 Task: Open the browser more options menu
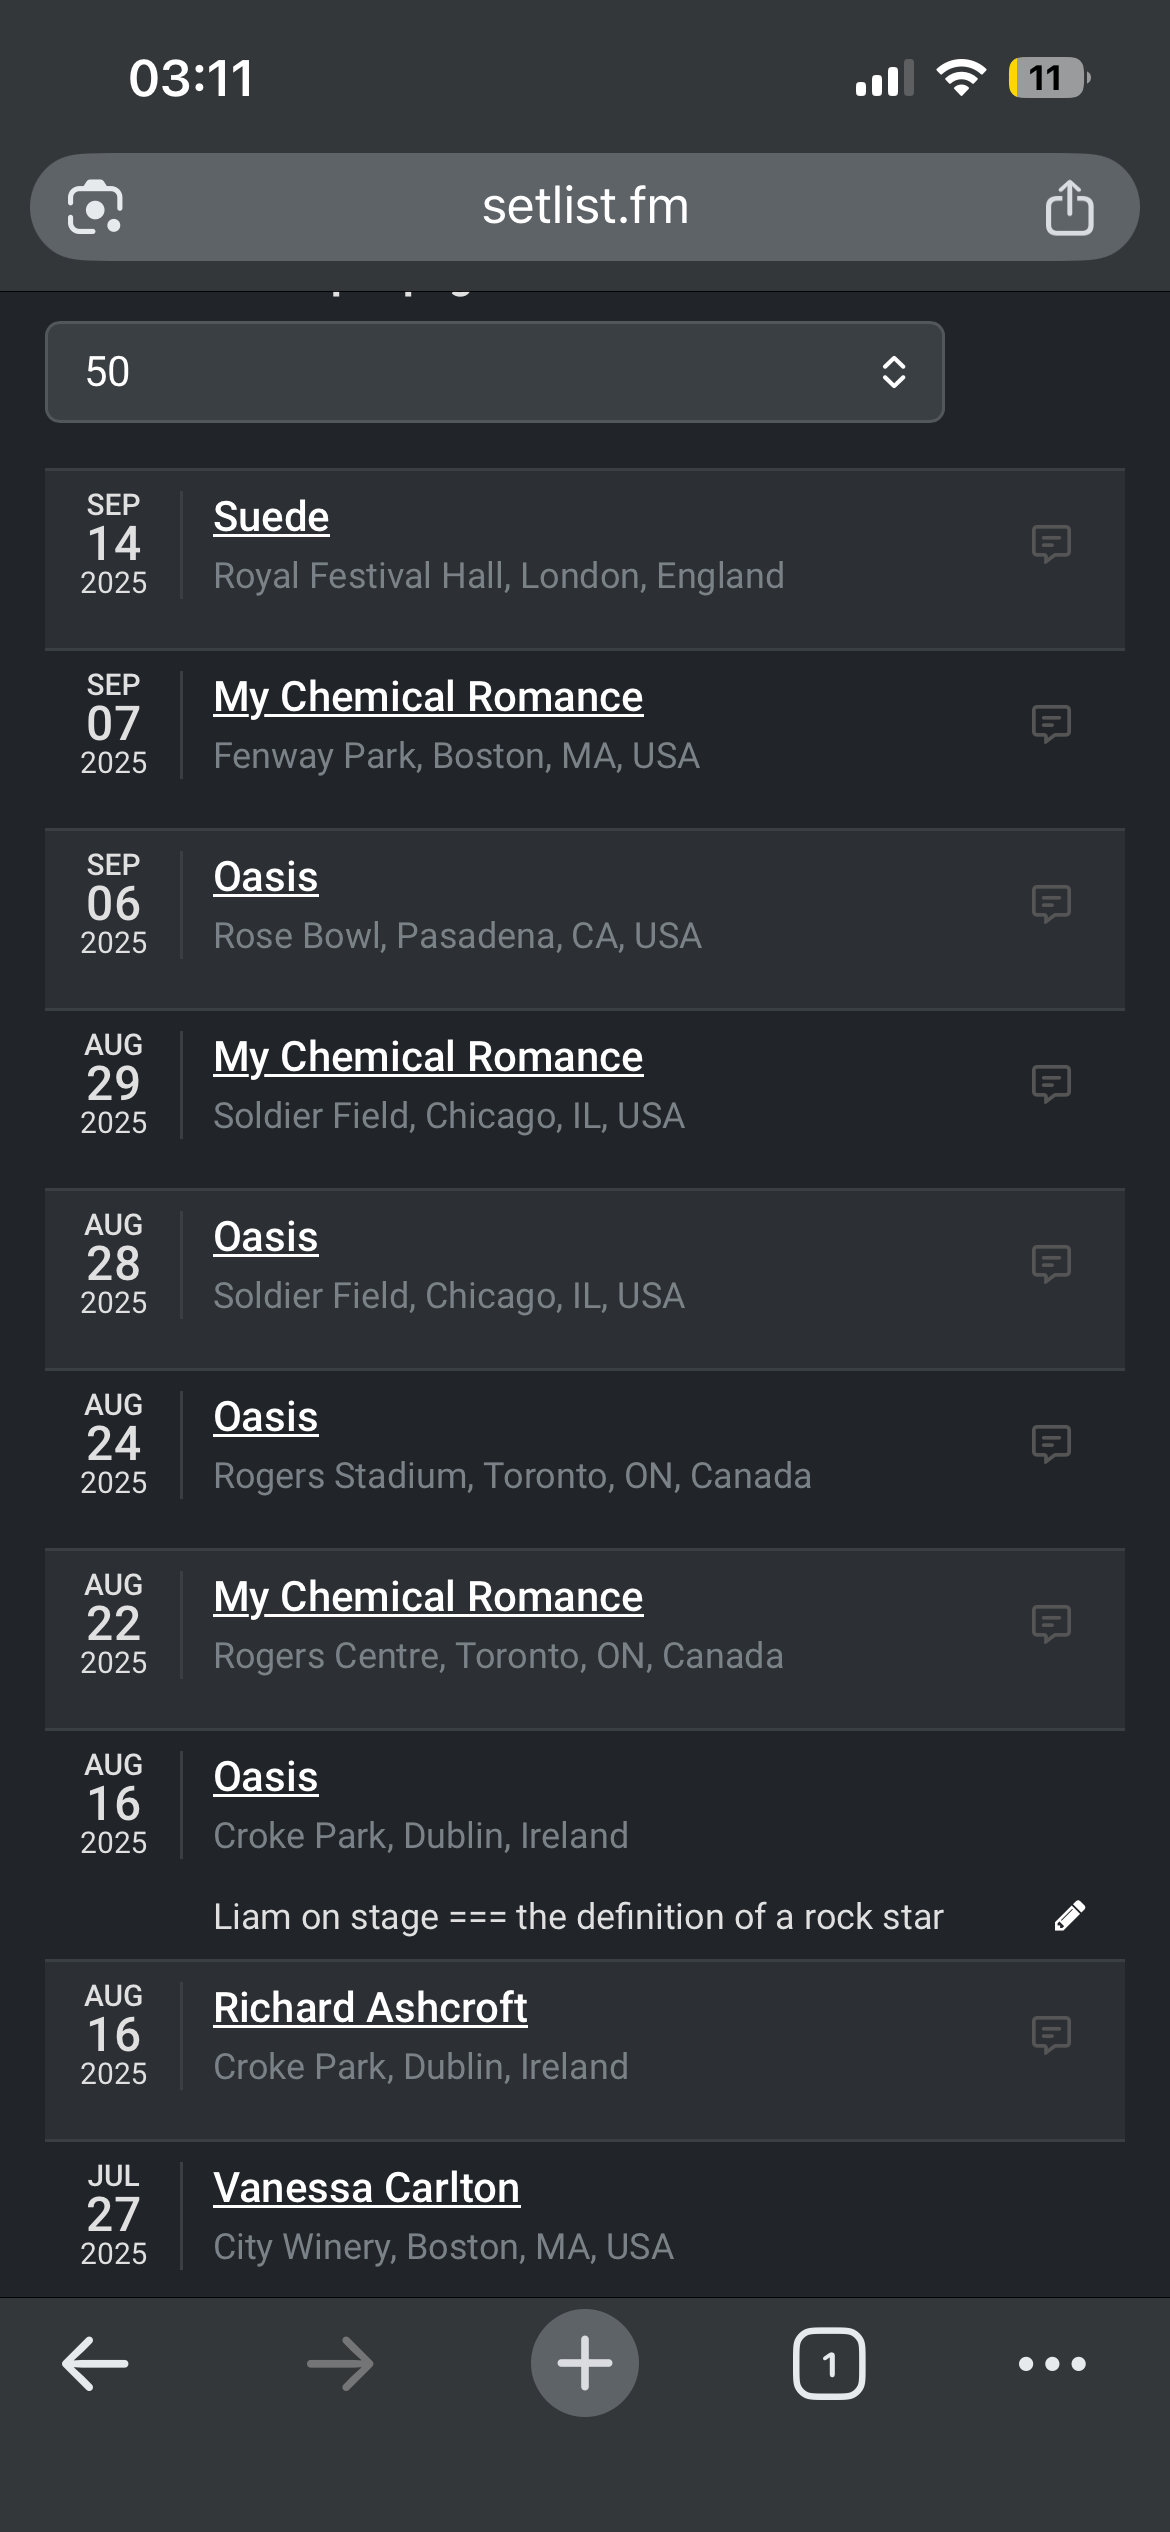(x=1051, y=2363)
